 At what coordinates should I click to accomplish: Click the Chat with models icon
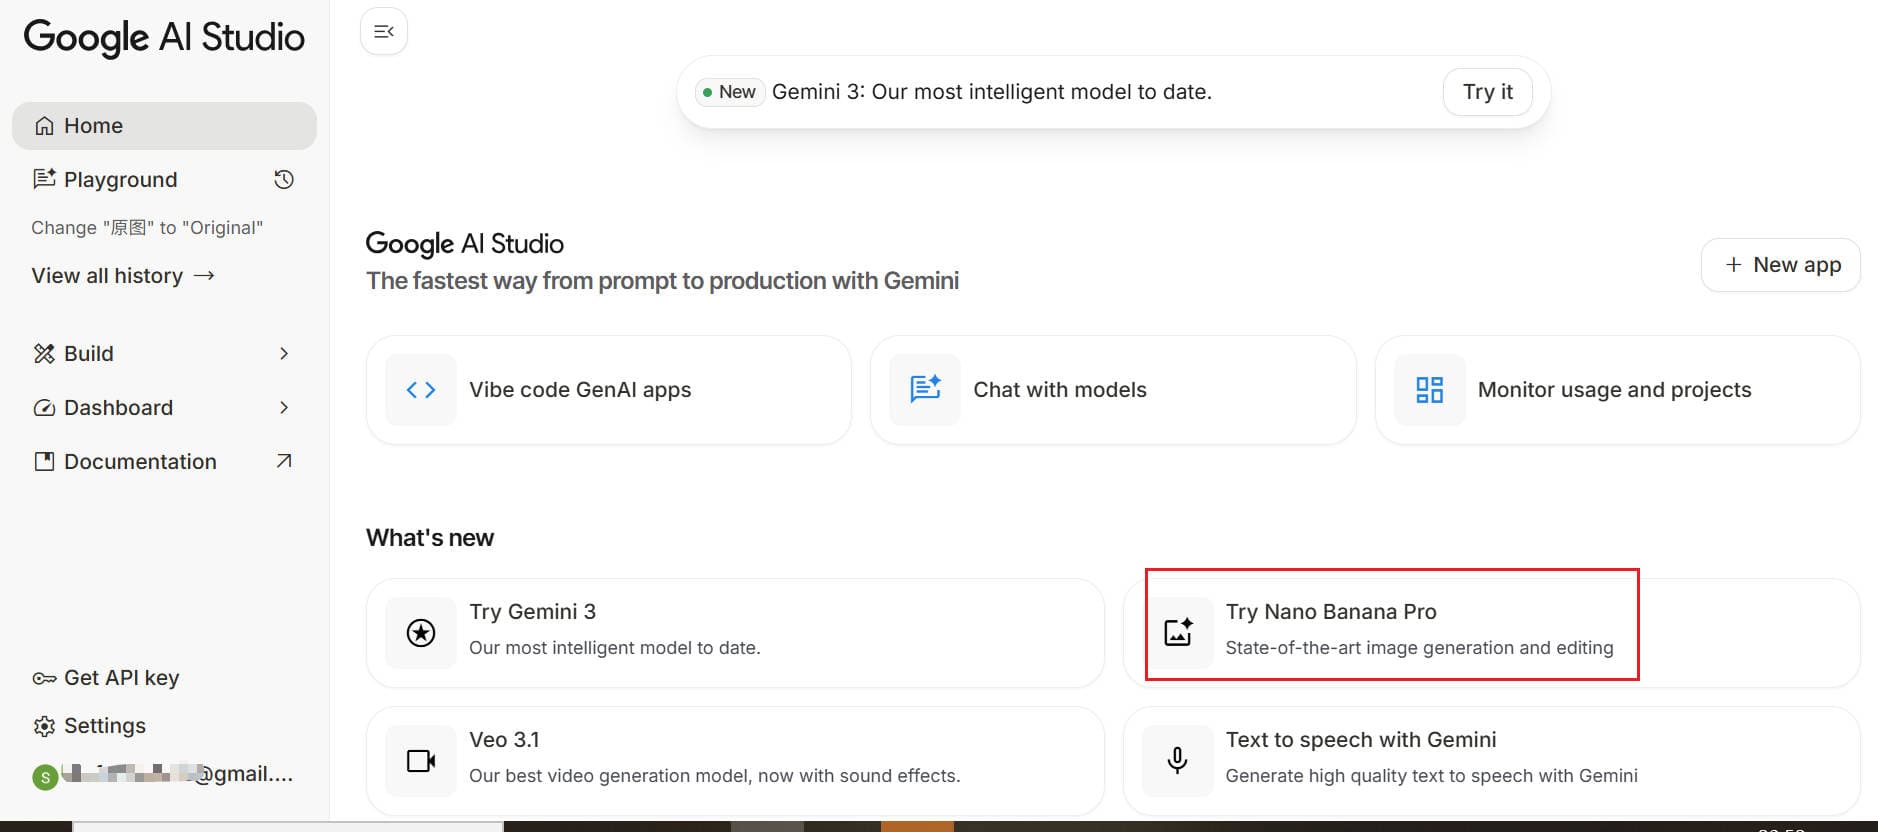coord(925,390)
